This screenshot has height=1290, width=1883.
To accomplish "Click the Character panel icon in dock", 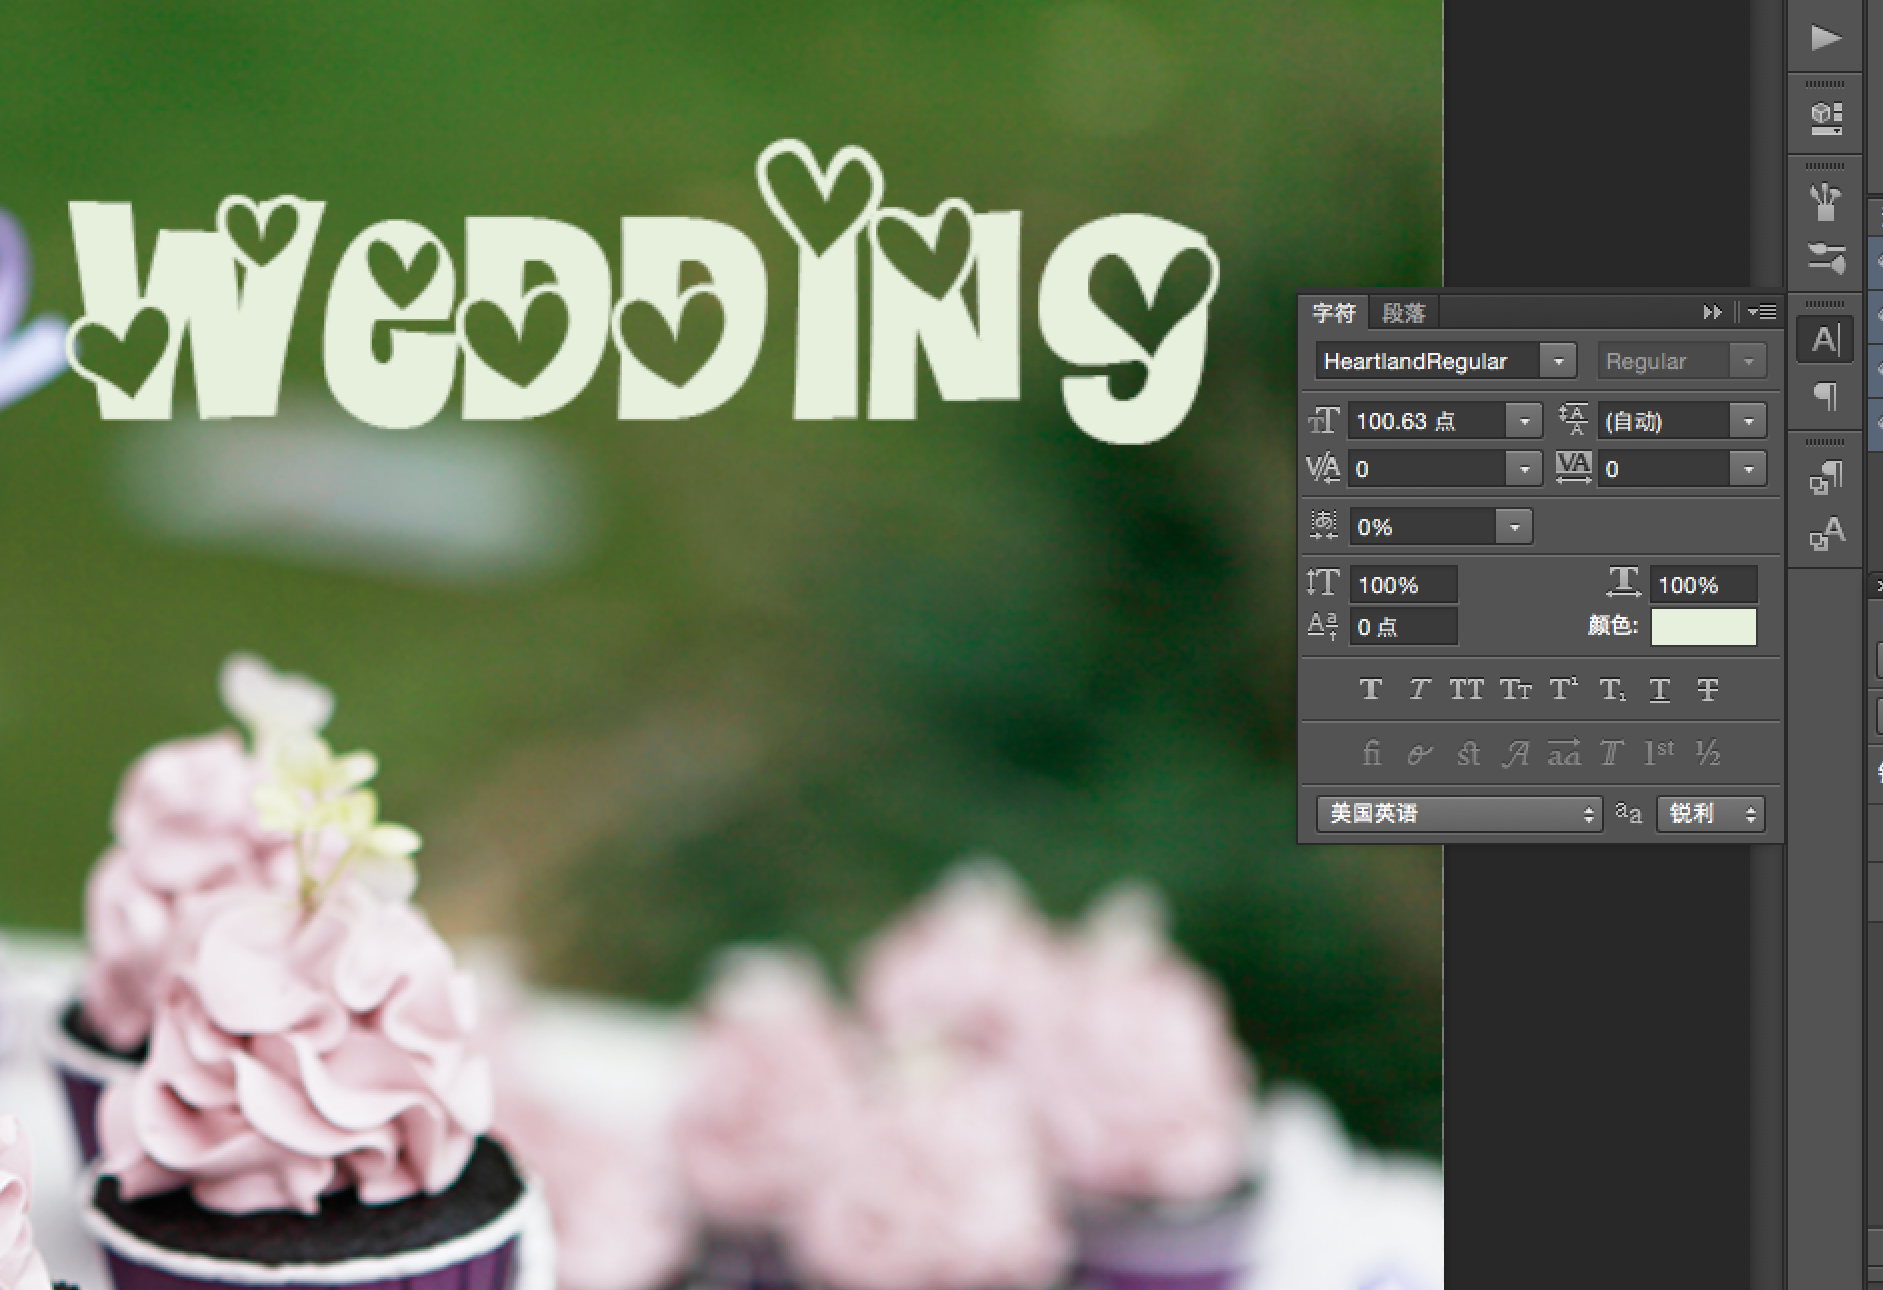I will 1826,340.
